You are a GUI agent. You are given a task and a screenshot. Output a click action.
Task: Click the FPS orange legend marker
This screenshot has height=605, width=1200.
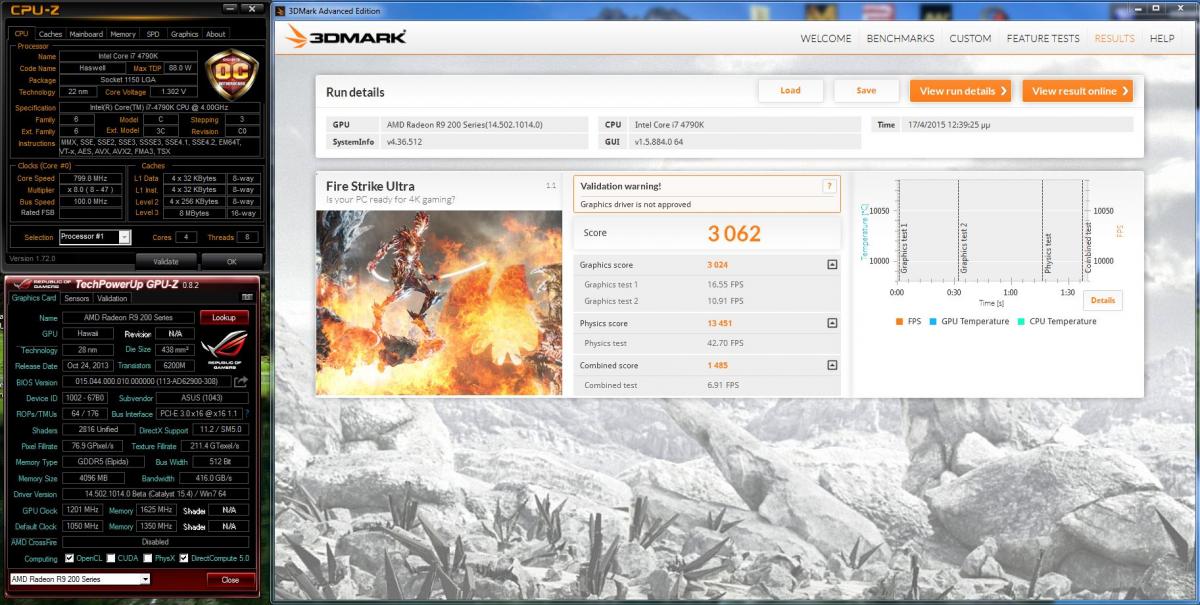(900, 321)
